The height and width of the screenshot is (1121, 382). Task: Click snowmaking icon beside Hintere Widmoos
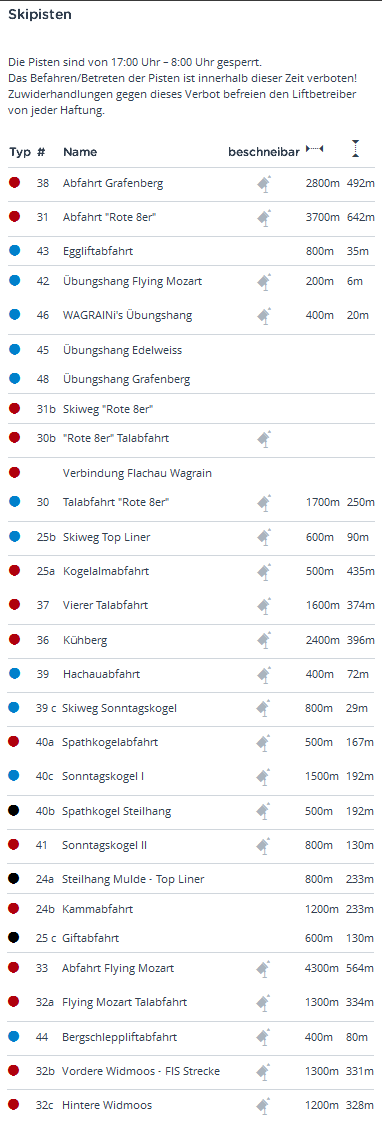coord(264,1105)
